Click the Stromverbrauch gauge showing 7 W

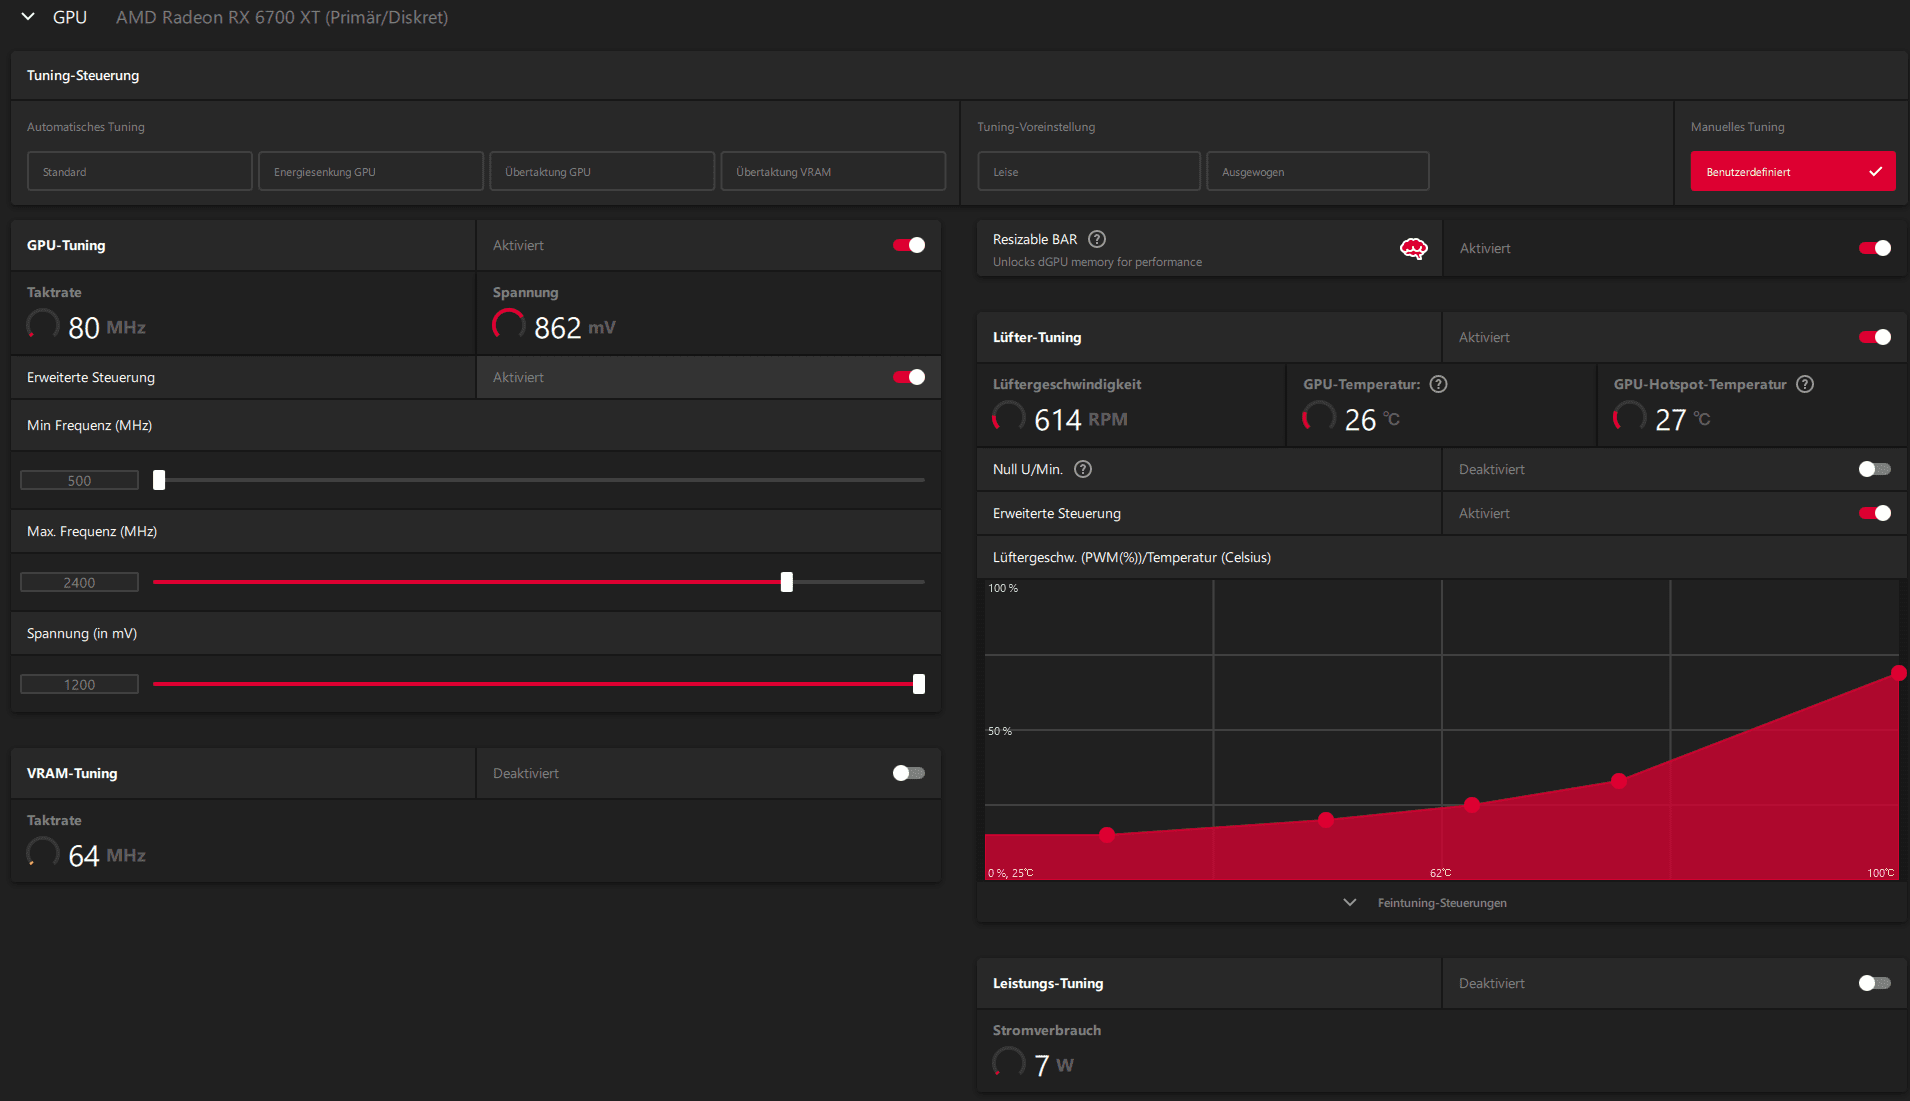1009,1064
